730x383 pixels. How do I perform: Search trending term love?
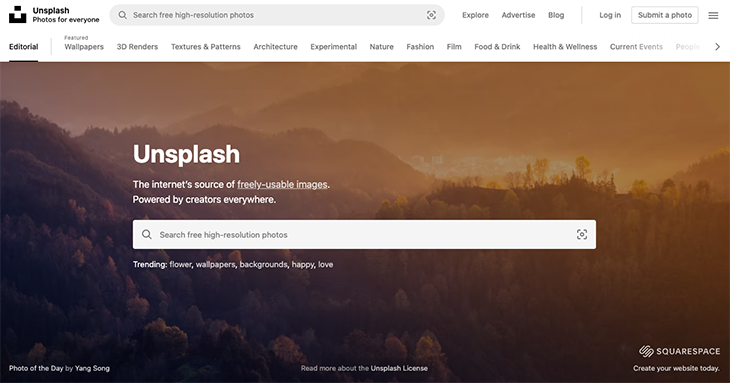[x=325, y=264]
